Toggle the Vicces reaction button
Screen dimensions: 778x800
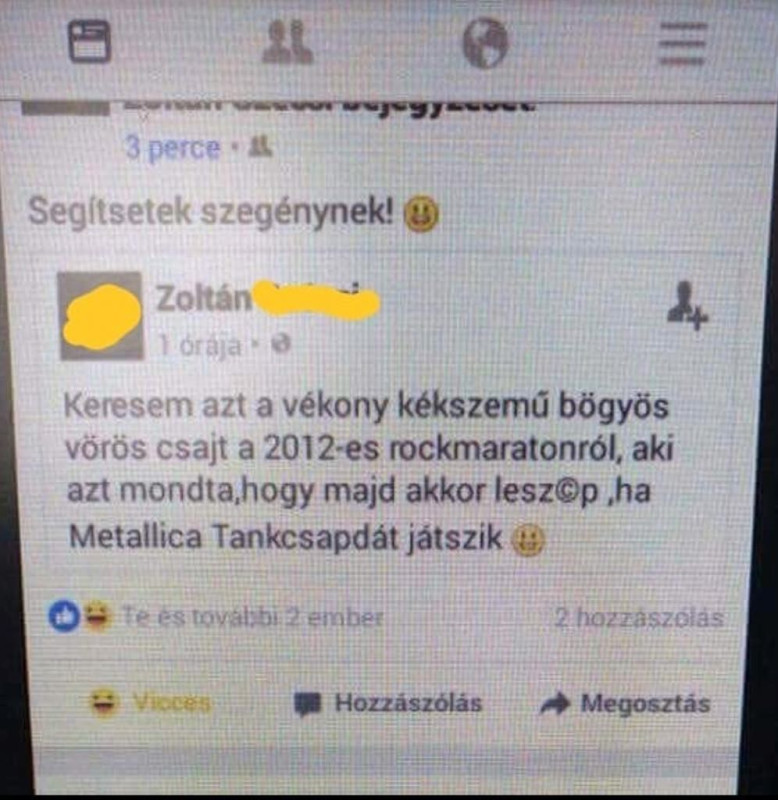150,703
